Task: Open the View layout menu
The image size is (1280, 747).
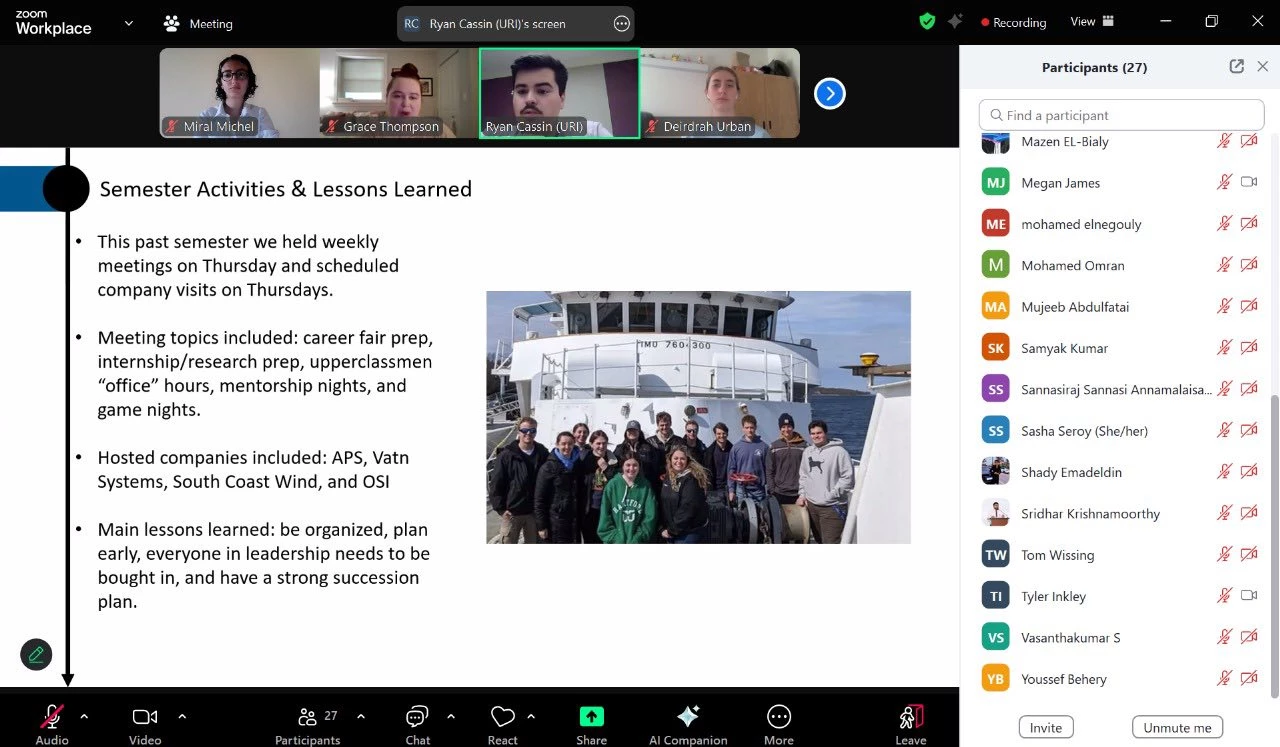Action: [1091, 22]
